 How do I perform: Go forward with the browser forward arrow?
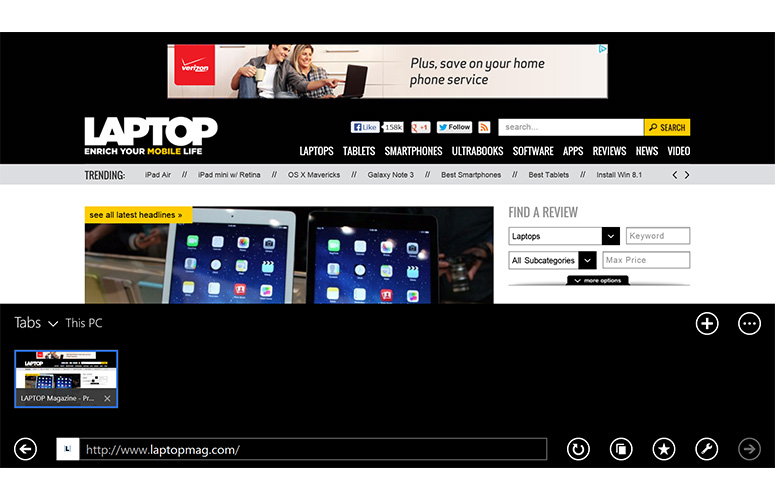(749, 449)
